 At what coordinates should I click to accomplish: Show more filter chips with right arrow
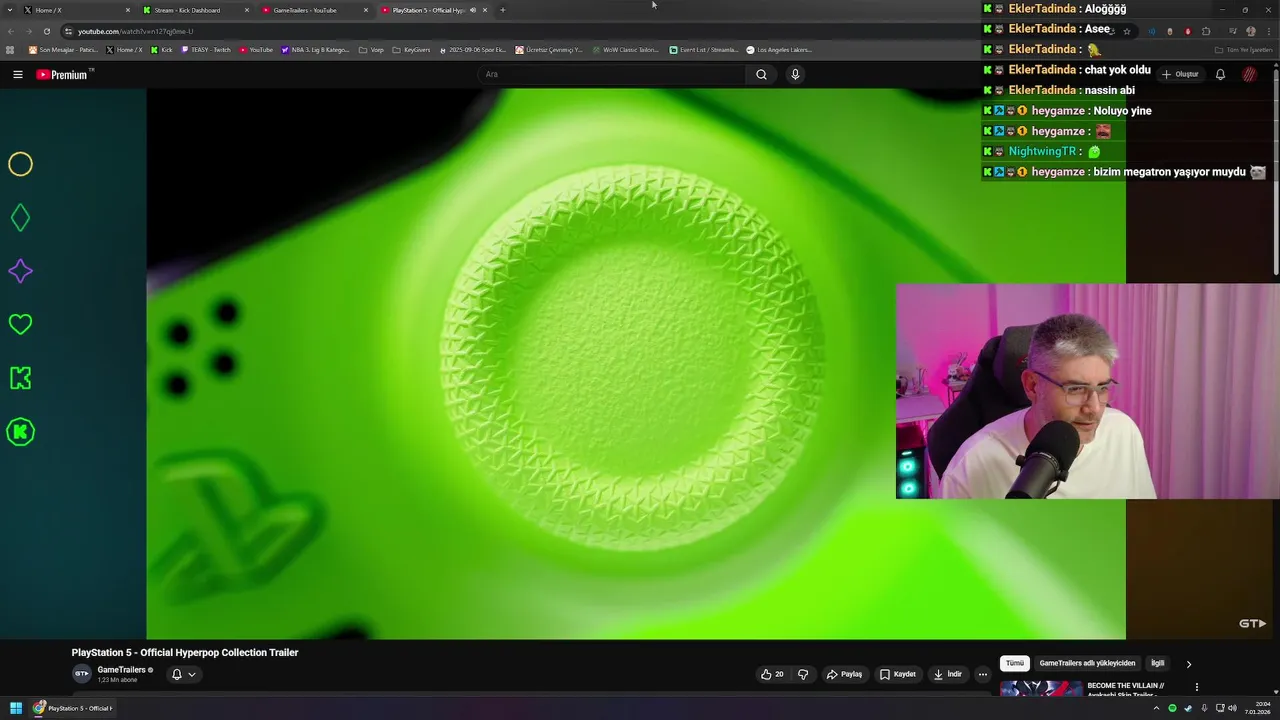click(1189, 664)
